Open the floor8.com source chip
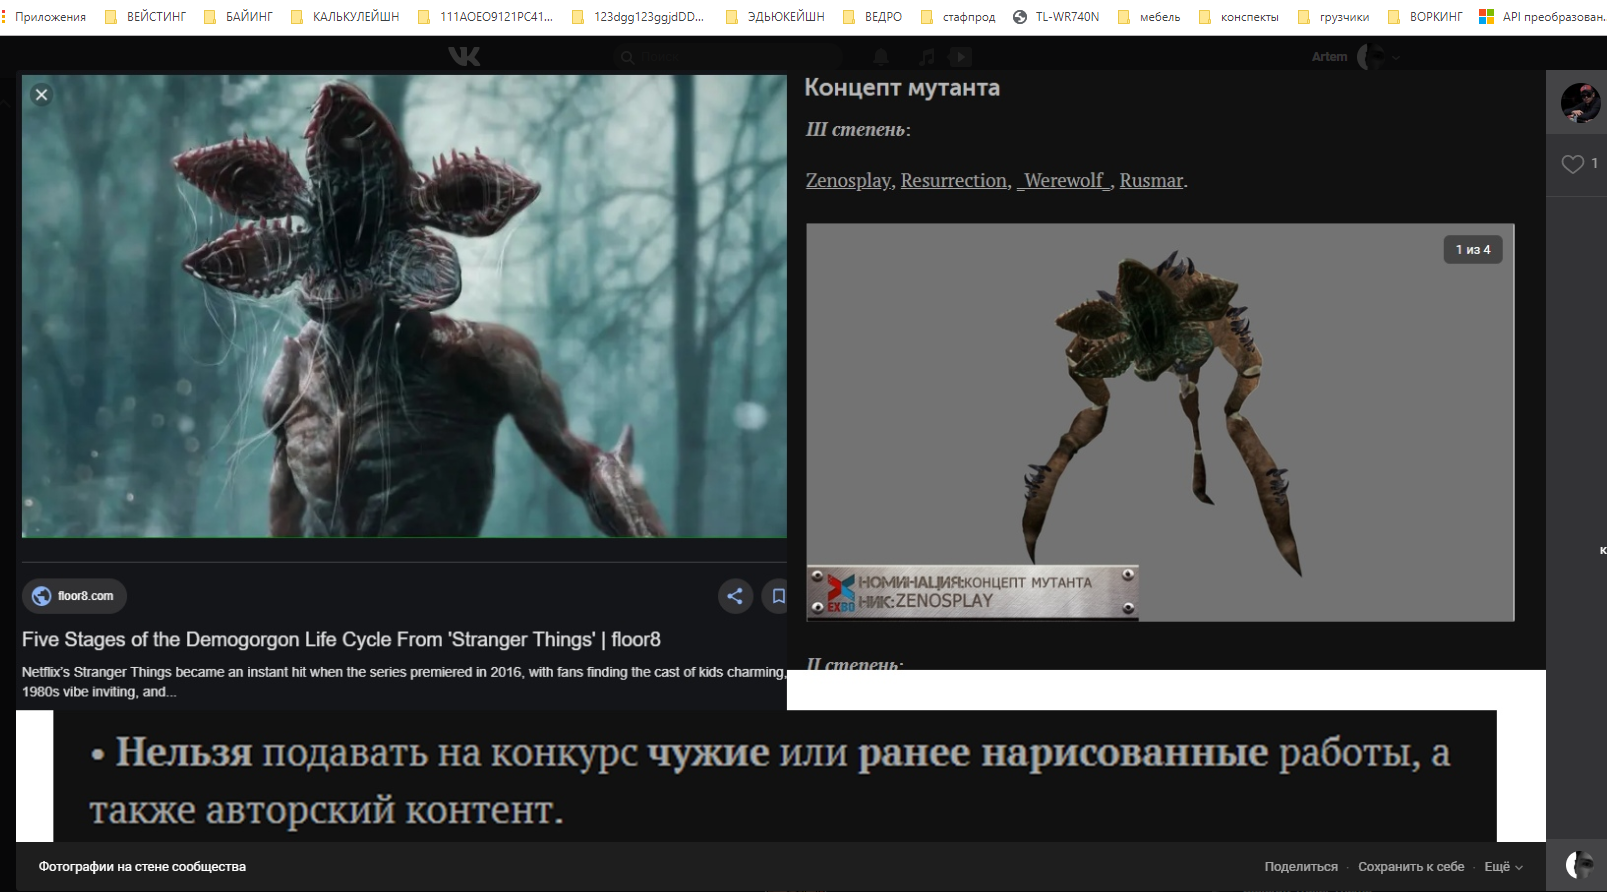 74,596
